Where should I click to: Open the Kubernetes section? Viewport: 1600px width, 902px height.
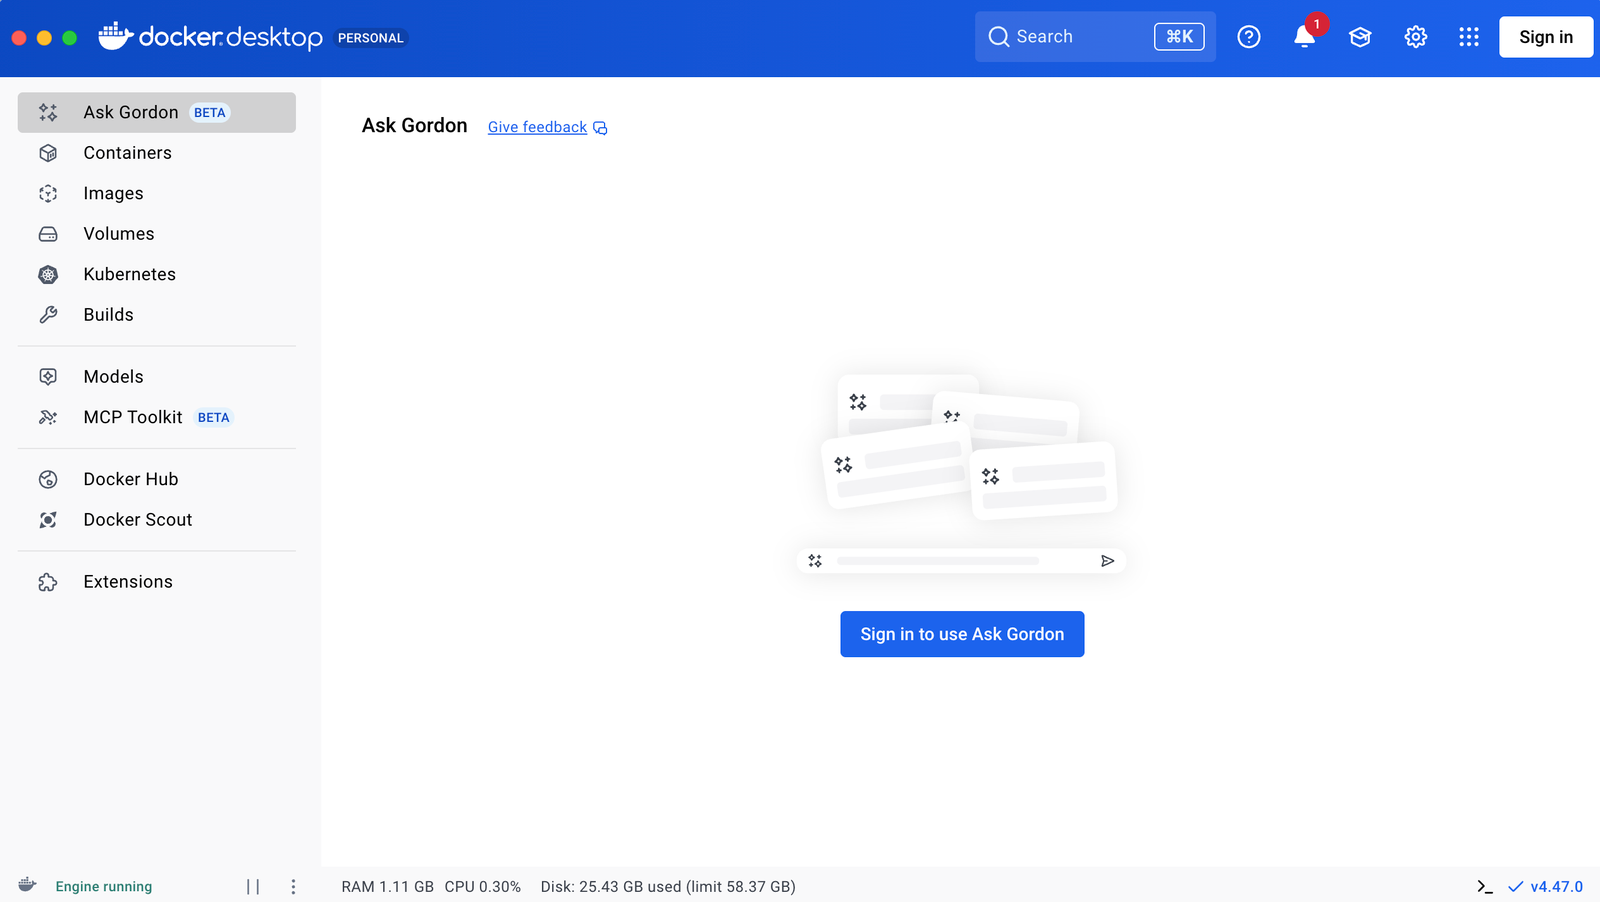[x=129, y=274]
